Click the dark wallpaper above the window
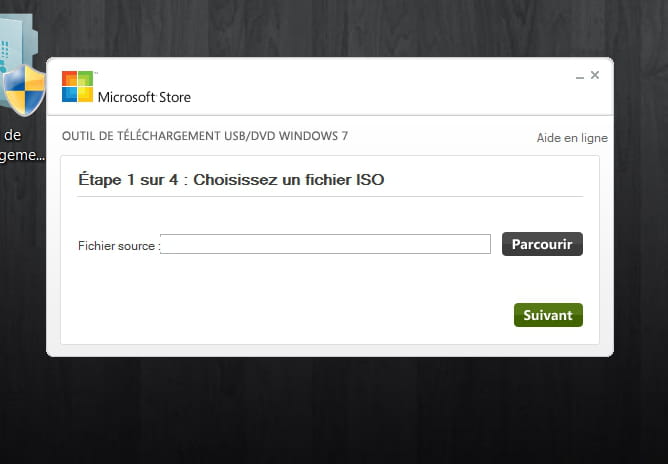This screenshot has width=668, height=464. tap(330, 25)
